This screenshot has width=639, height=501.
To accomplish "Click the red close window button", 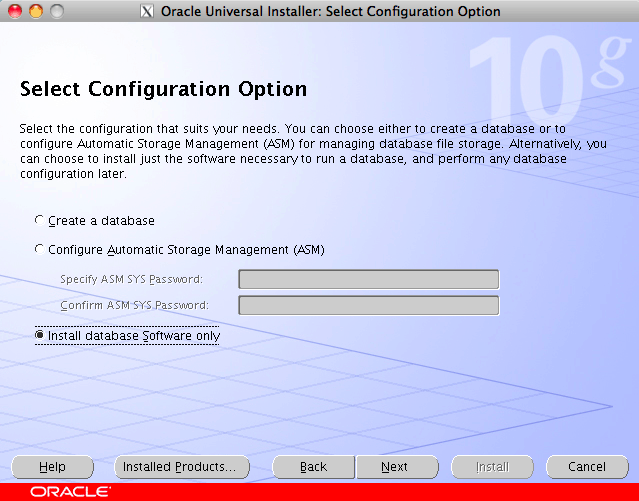I will [16, 12].
